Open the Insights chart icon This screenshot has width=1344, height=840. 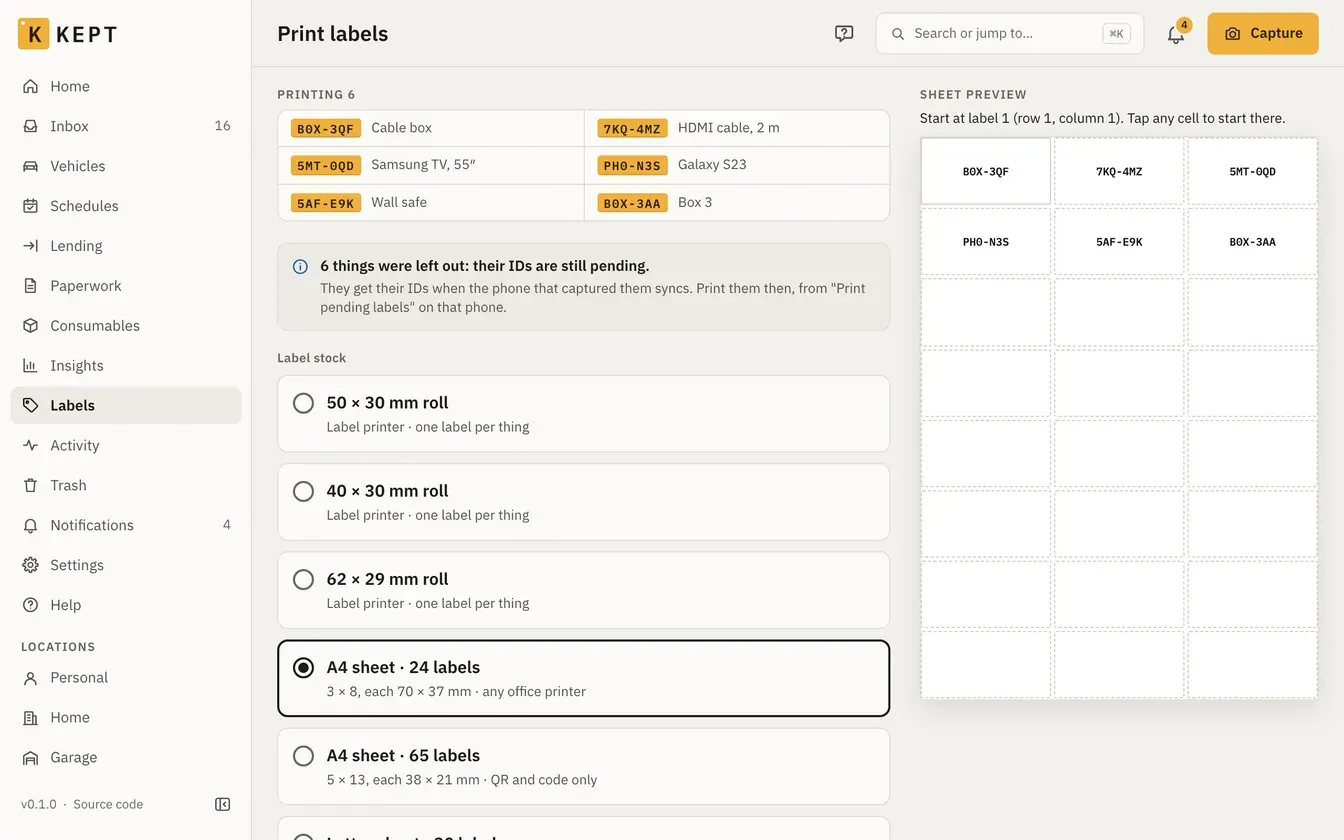pyautogui.click(x=31, y=366)
